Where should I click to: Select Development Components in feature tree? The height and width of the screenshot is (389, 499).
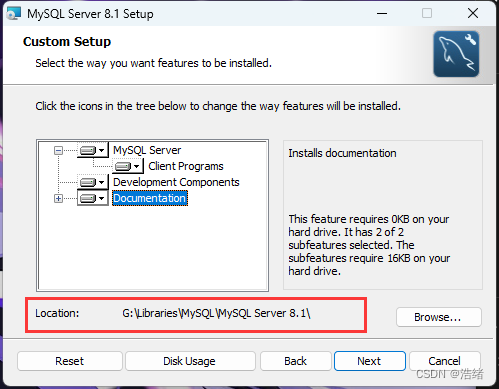click(x=176, y=182)
